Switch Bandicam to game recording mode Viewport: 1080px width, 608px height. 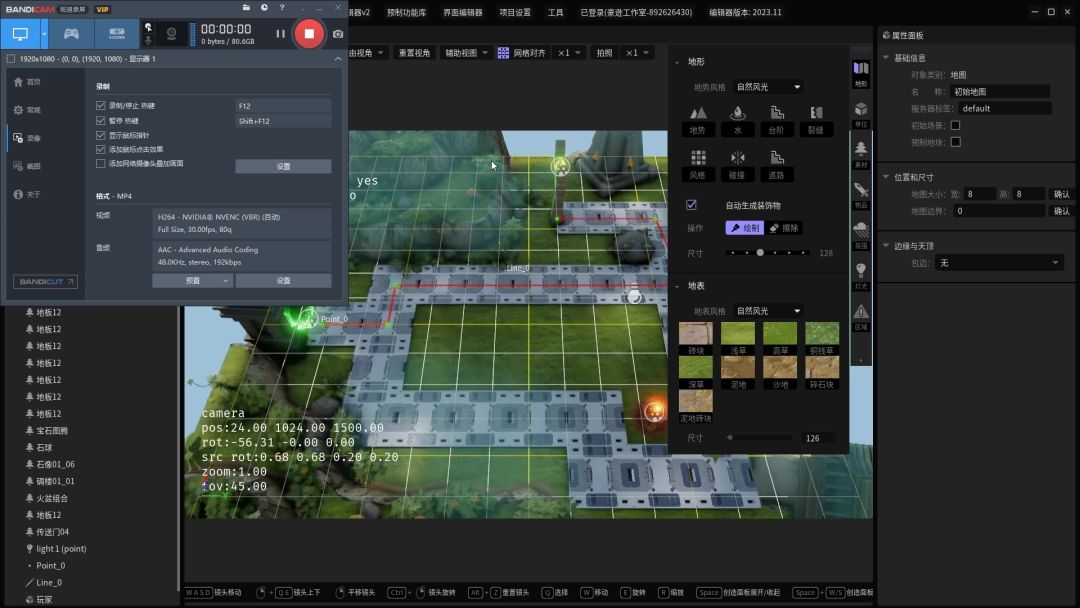point(71,33)
